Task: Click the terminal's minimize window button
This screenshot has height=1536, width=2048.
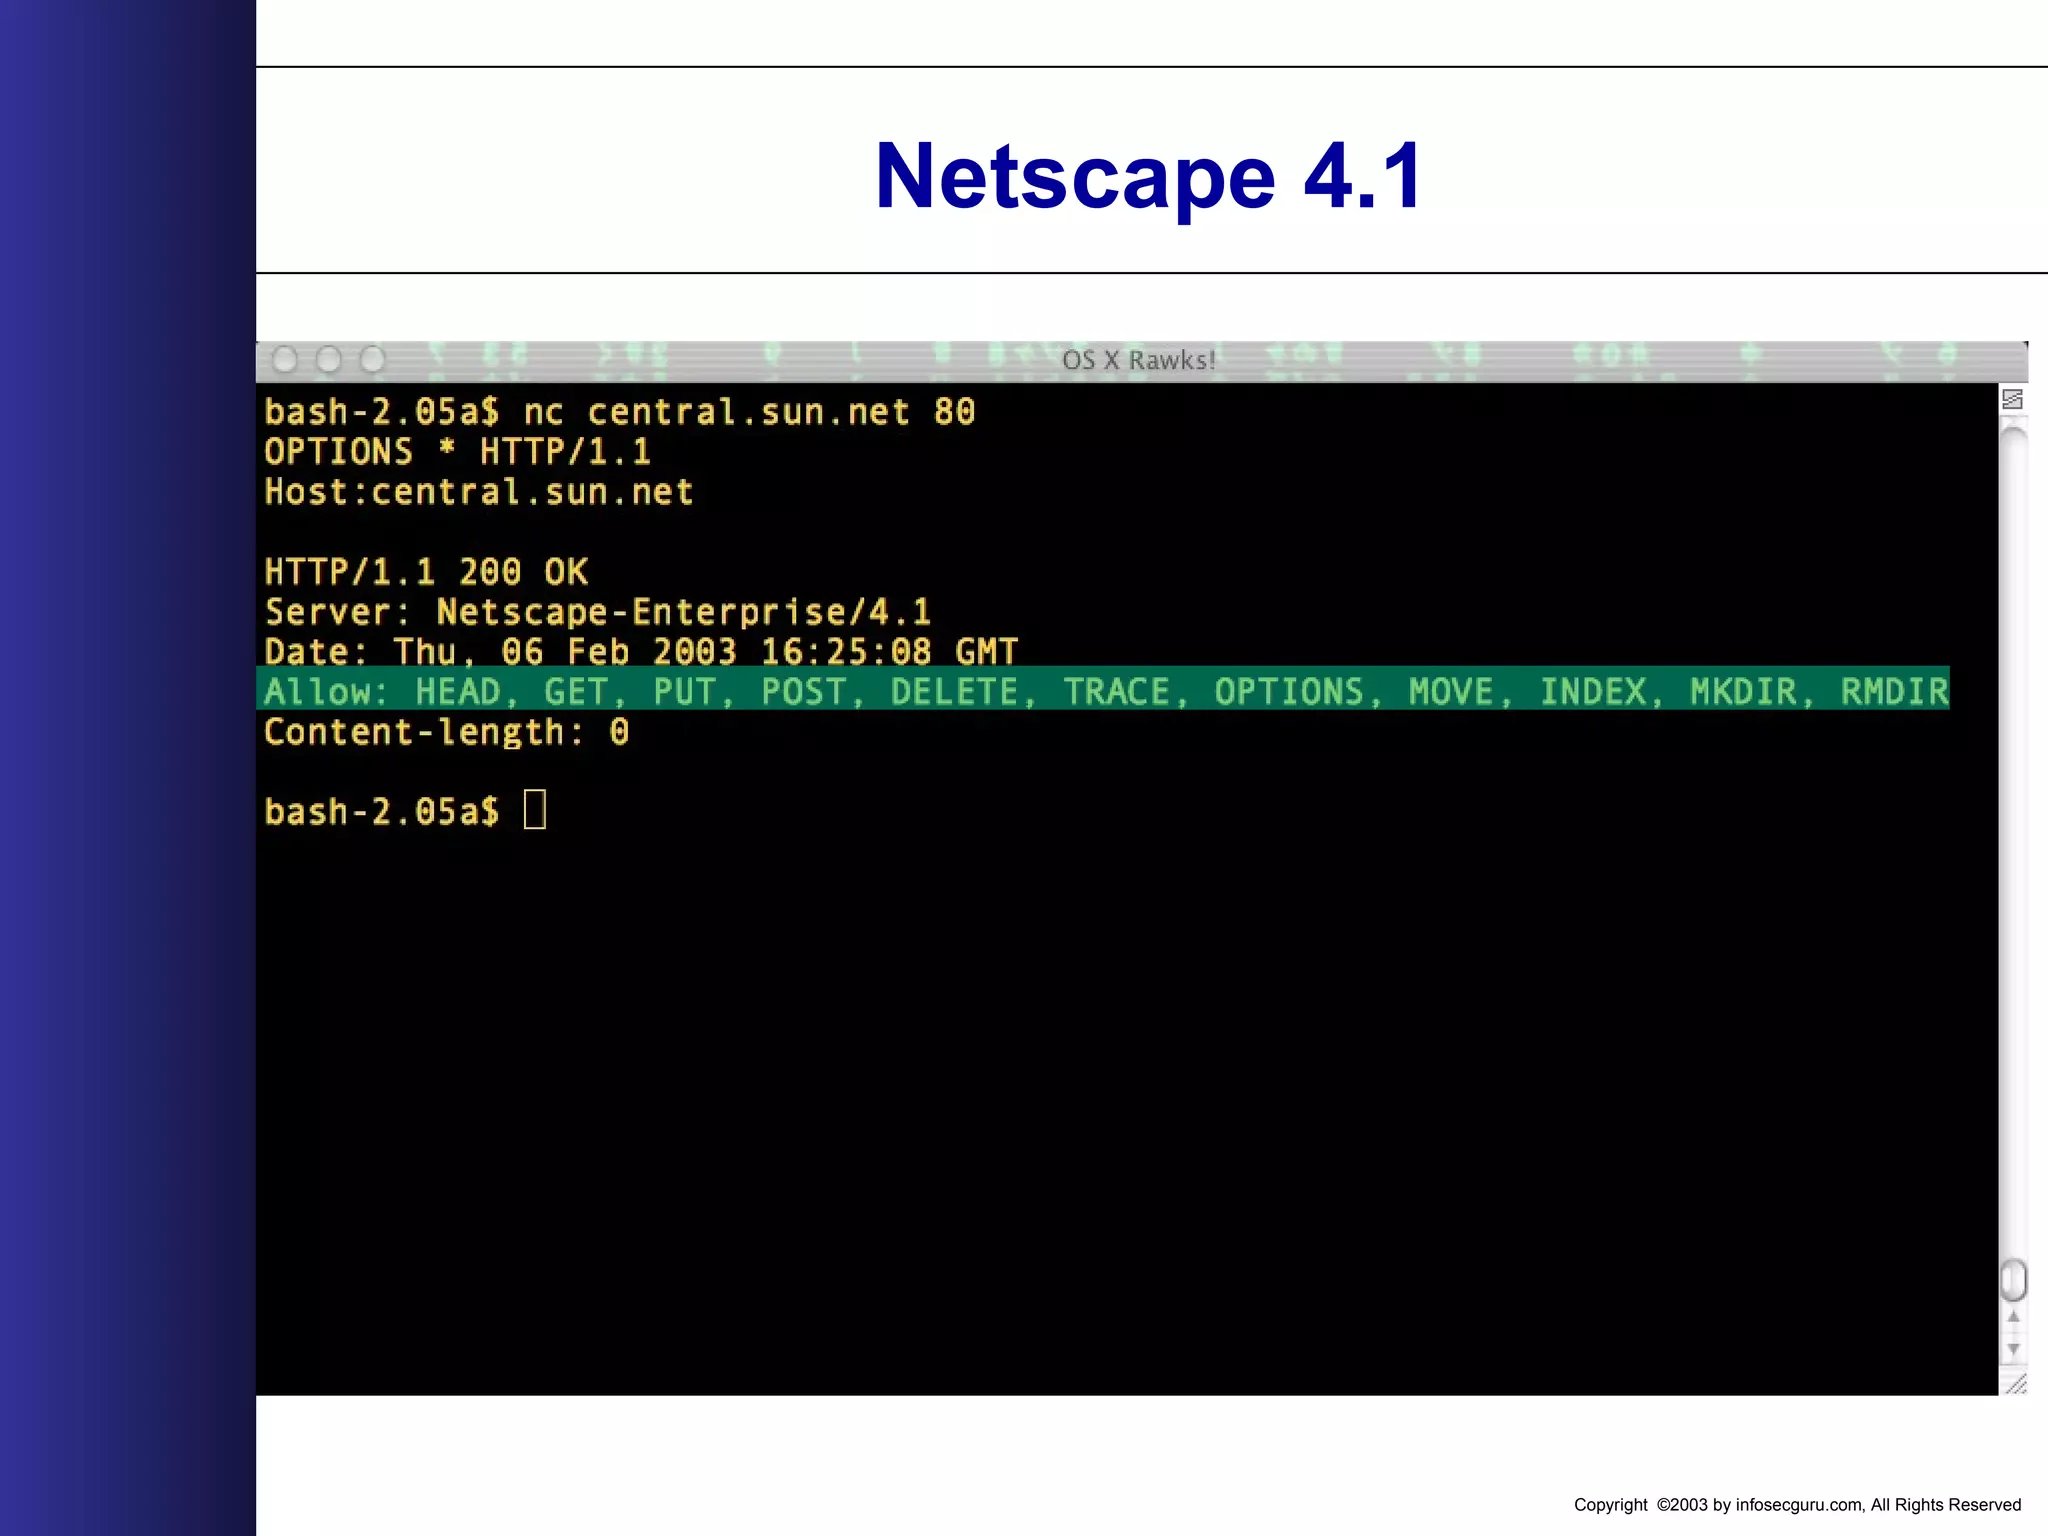Action: (x=329, y=359)
